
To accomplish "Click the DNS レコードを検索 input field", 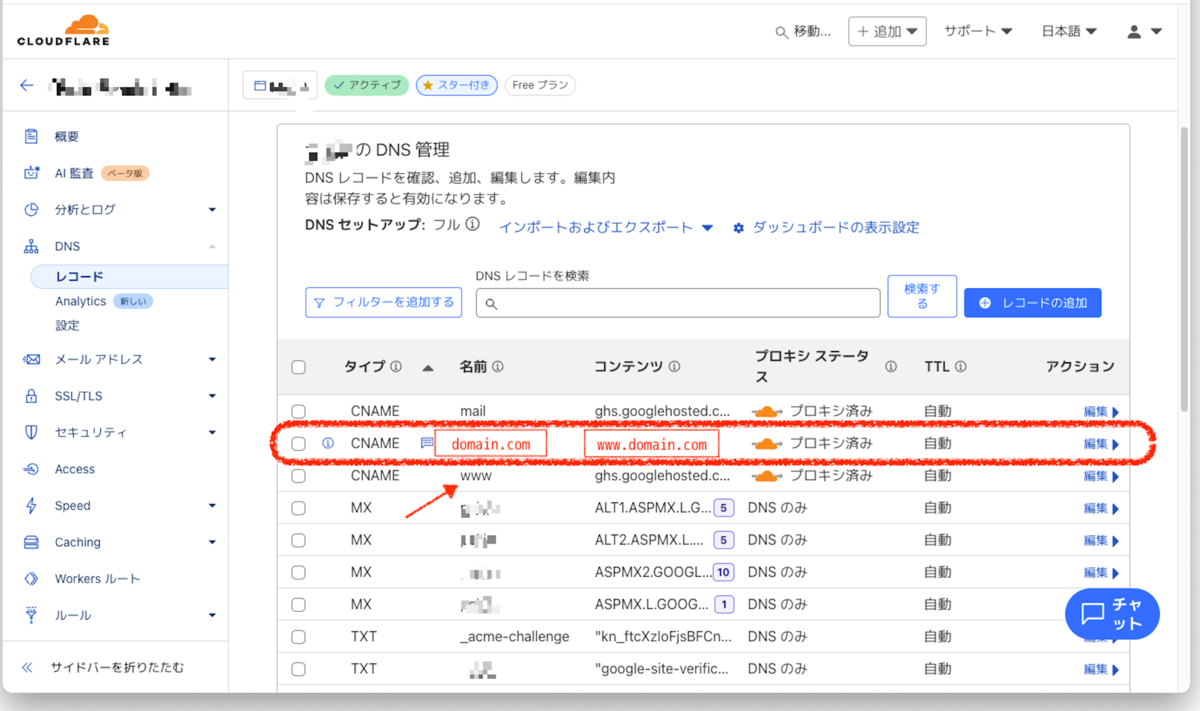I will point(678,303).
